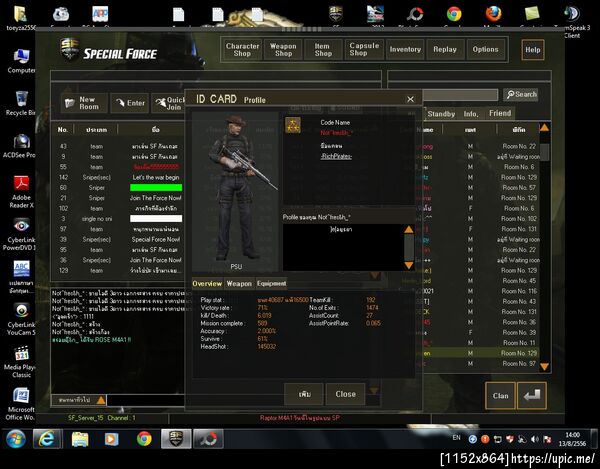Select room 21 'Join The Force Now!'

tap(119, 198)
